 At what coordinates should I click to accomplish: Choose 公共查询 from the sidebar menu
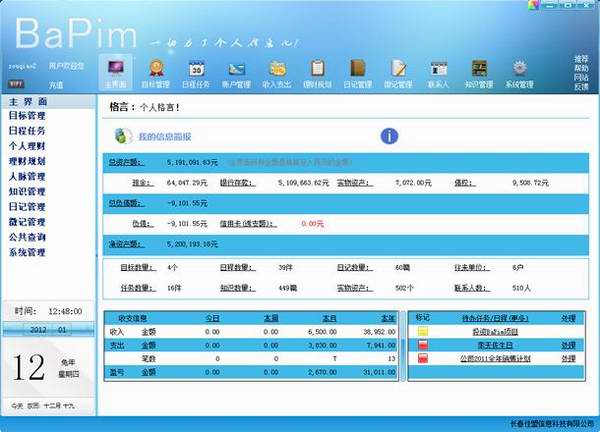(28, 237)
